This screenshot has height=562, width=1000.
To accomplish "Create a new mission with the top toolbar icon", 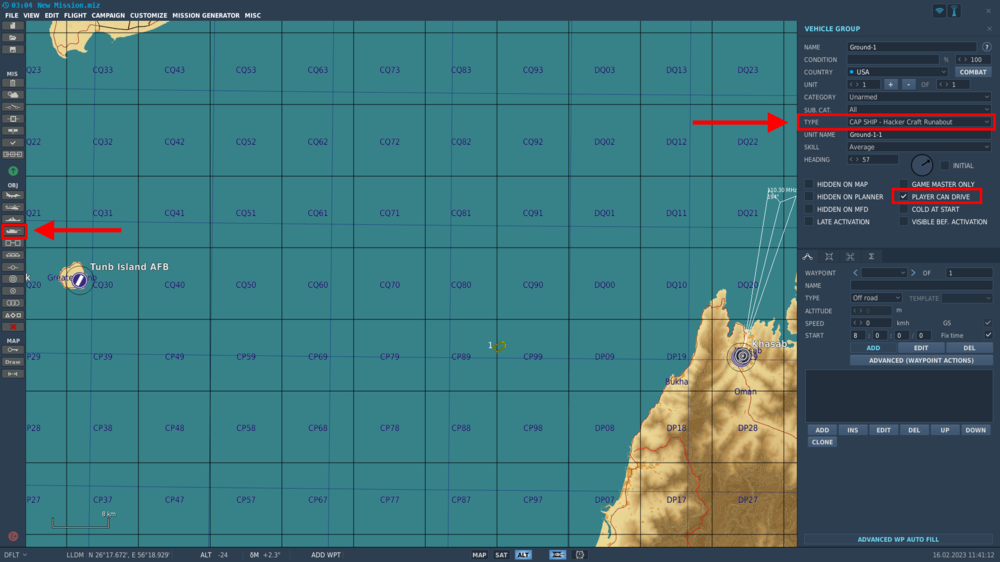I will coord(13,26).
